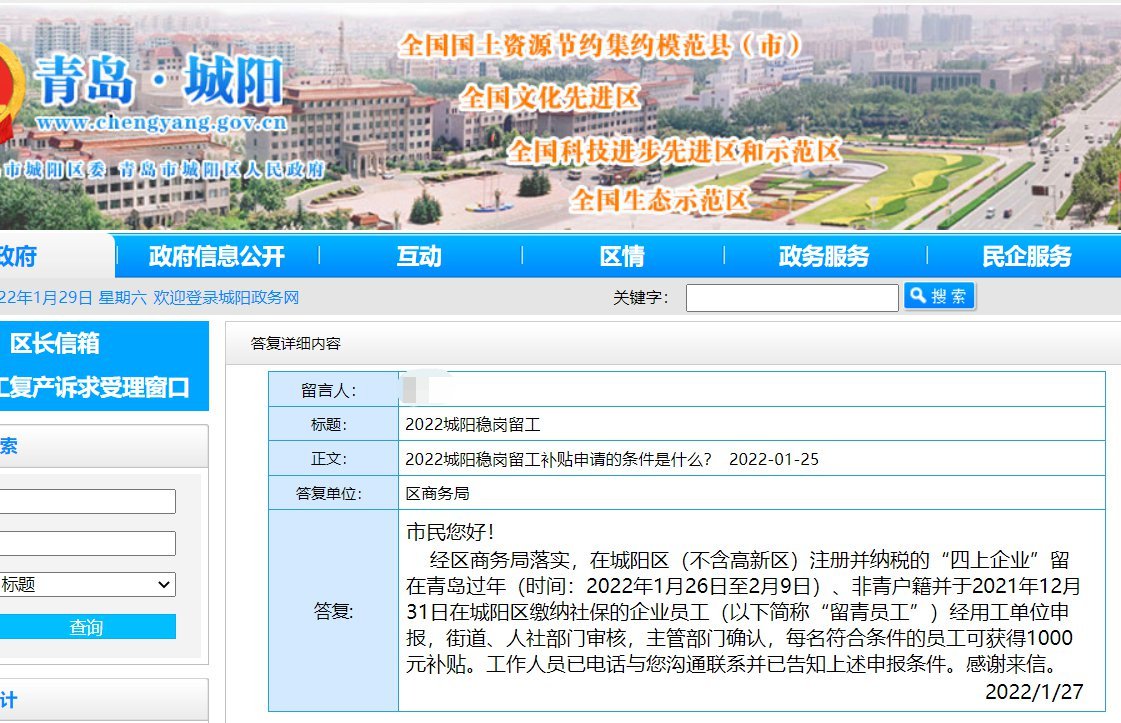Open the 互动 navigation menu
Image resolution: width=1121 pixels, height=723 pixels.
pyautogui.click(x=418, y=257)
